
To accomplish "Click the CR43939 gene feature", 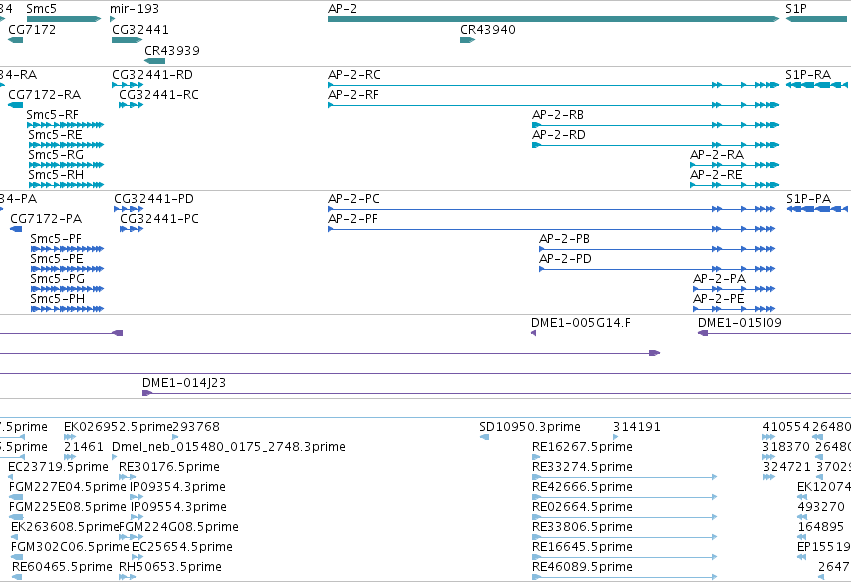I will 155,61.
